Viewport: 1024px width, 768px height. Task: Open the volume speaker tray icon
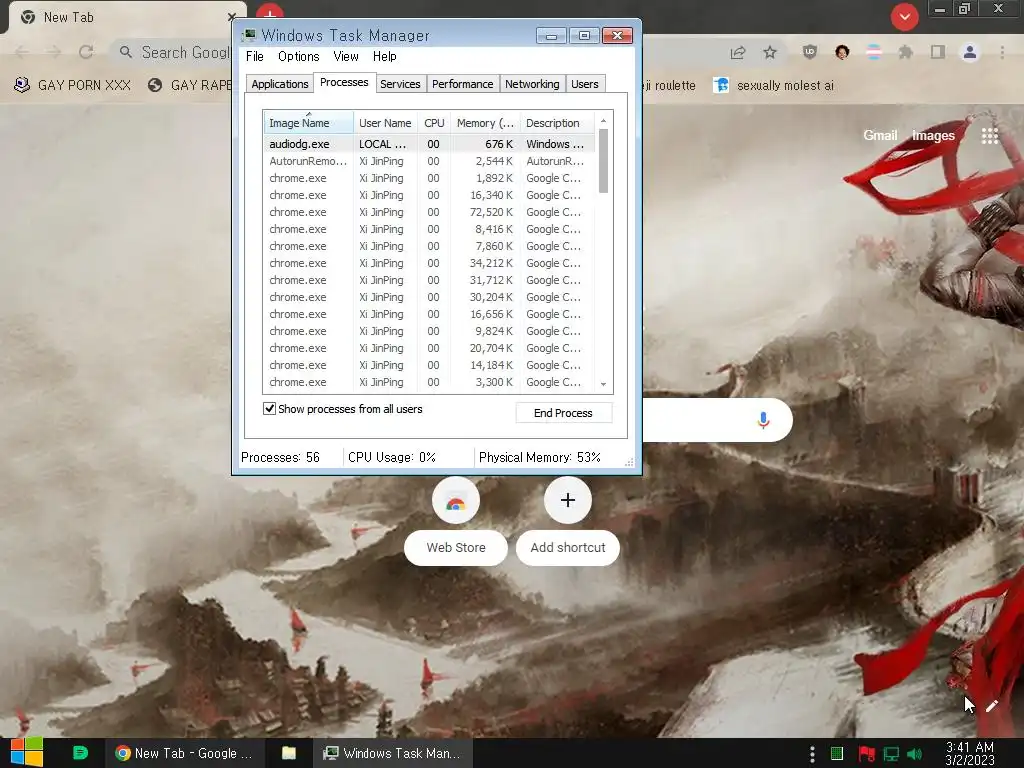[914, 754]
